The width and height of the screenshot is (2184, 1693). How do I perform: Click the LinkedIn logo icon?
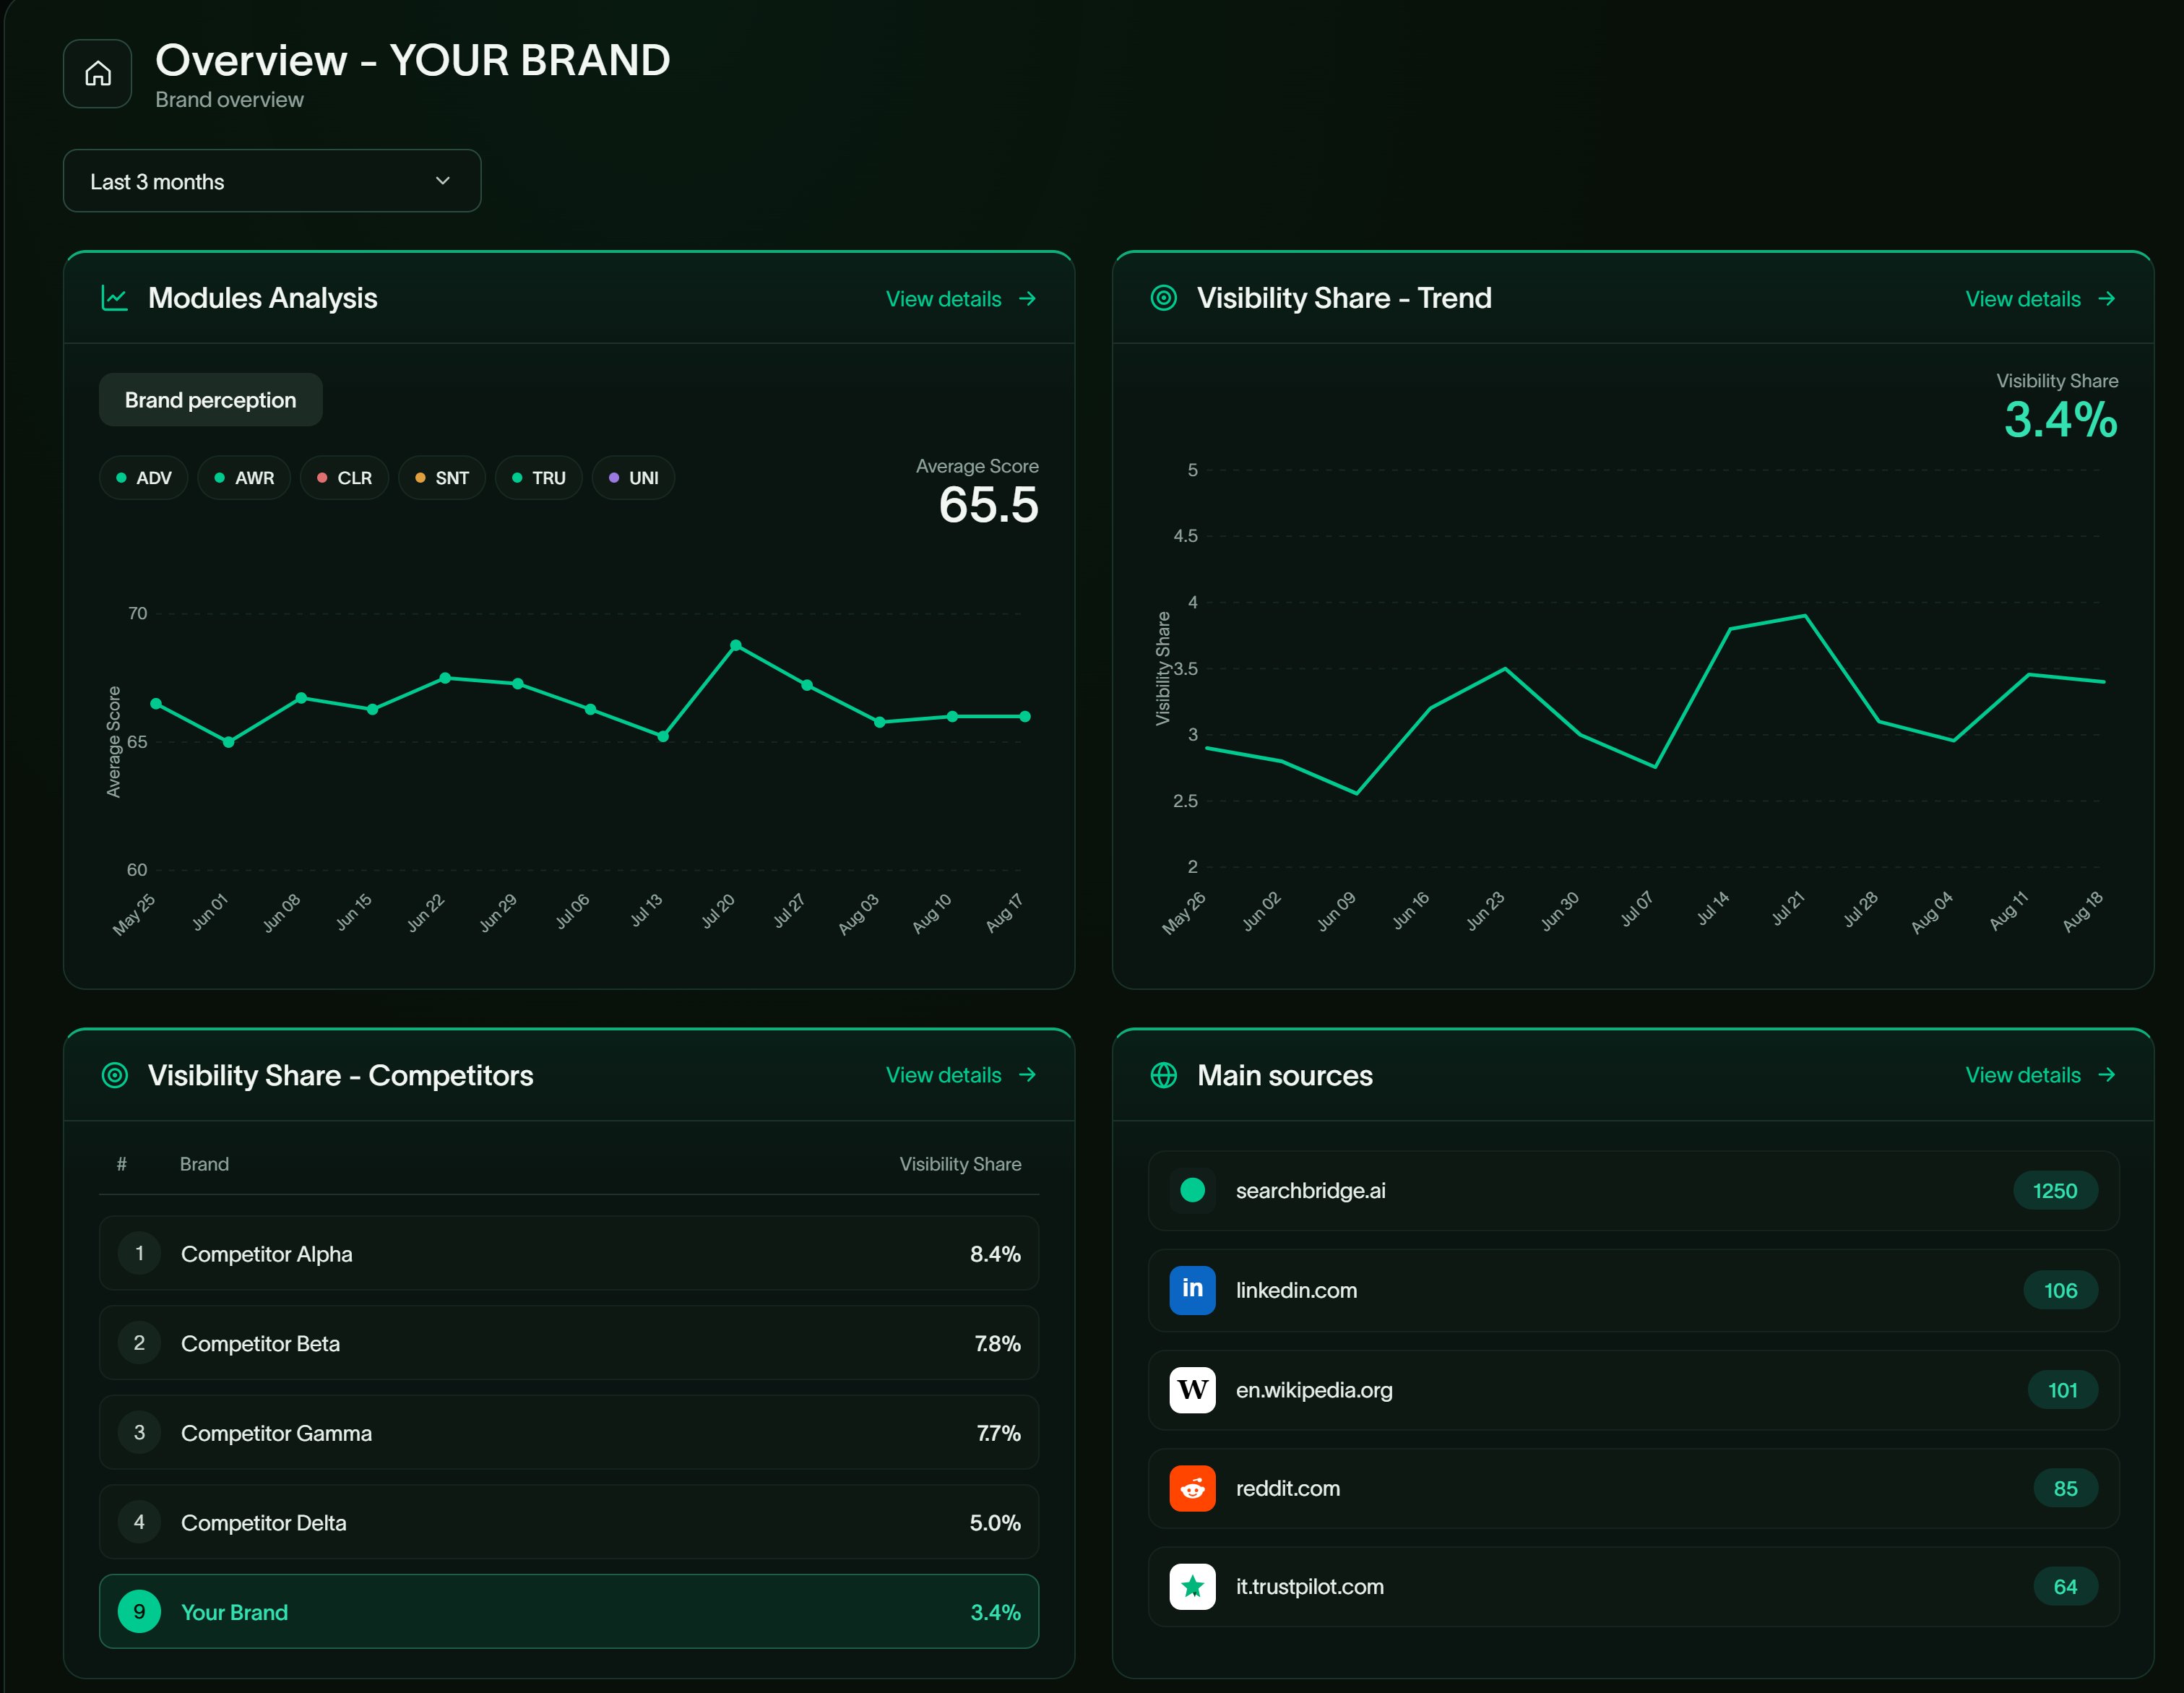pos(1192,1290)
